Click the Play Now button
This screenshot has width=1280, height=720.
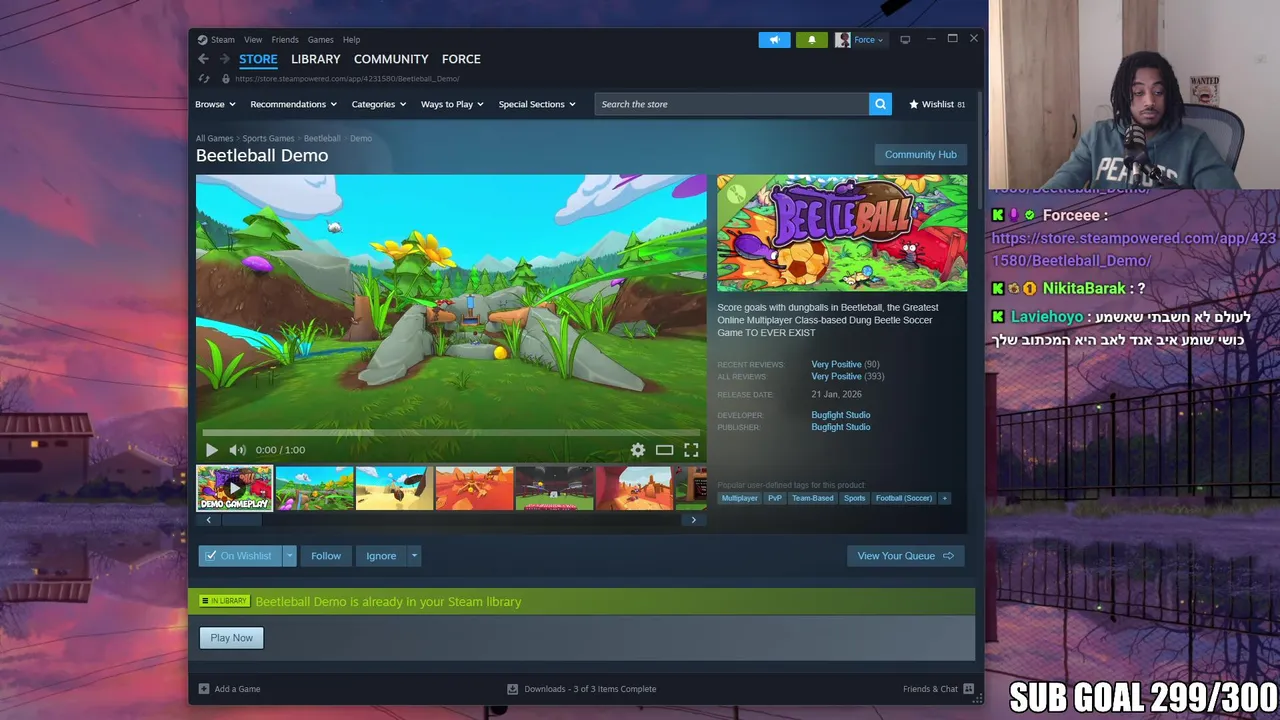coord(232,638)
